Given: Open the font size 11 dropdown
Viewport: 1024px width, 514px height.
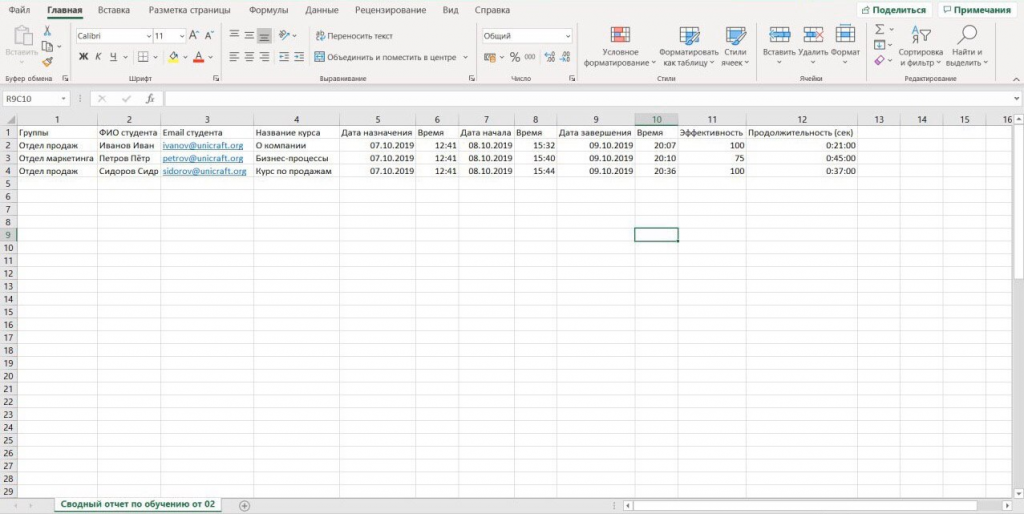Looking at the screenshot, I should 182,36.
